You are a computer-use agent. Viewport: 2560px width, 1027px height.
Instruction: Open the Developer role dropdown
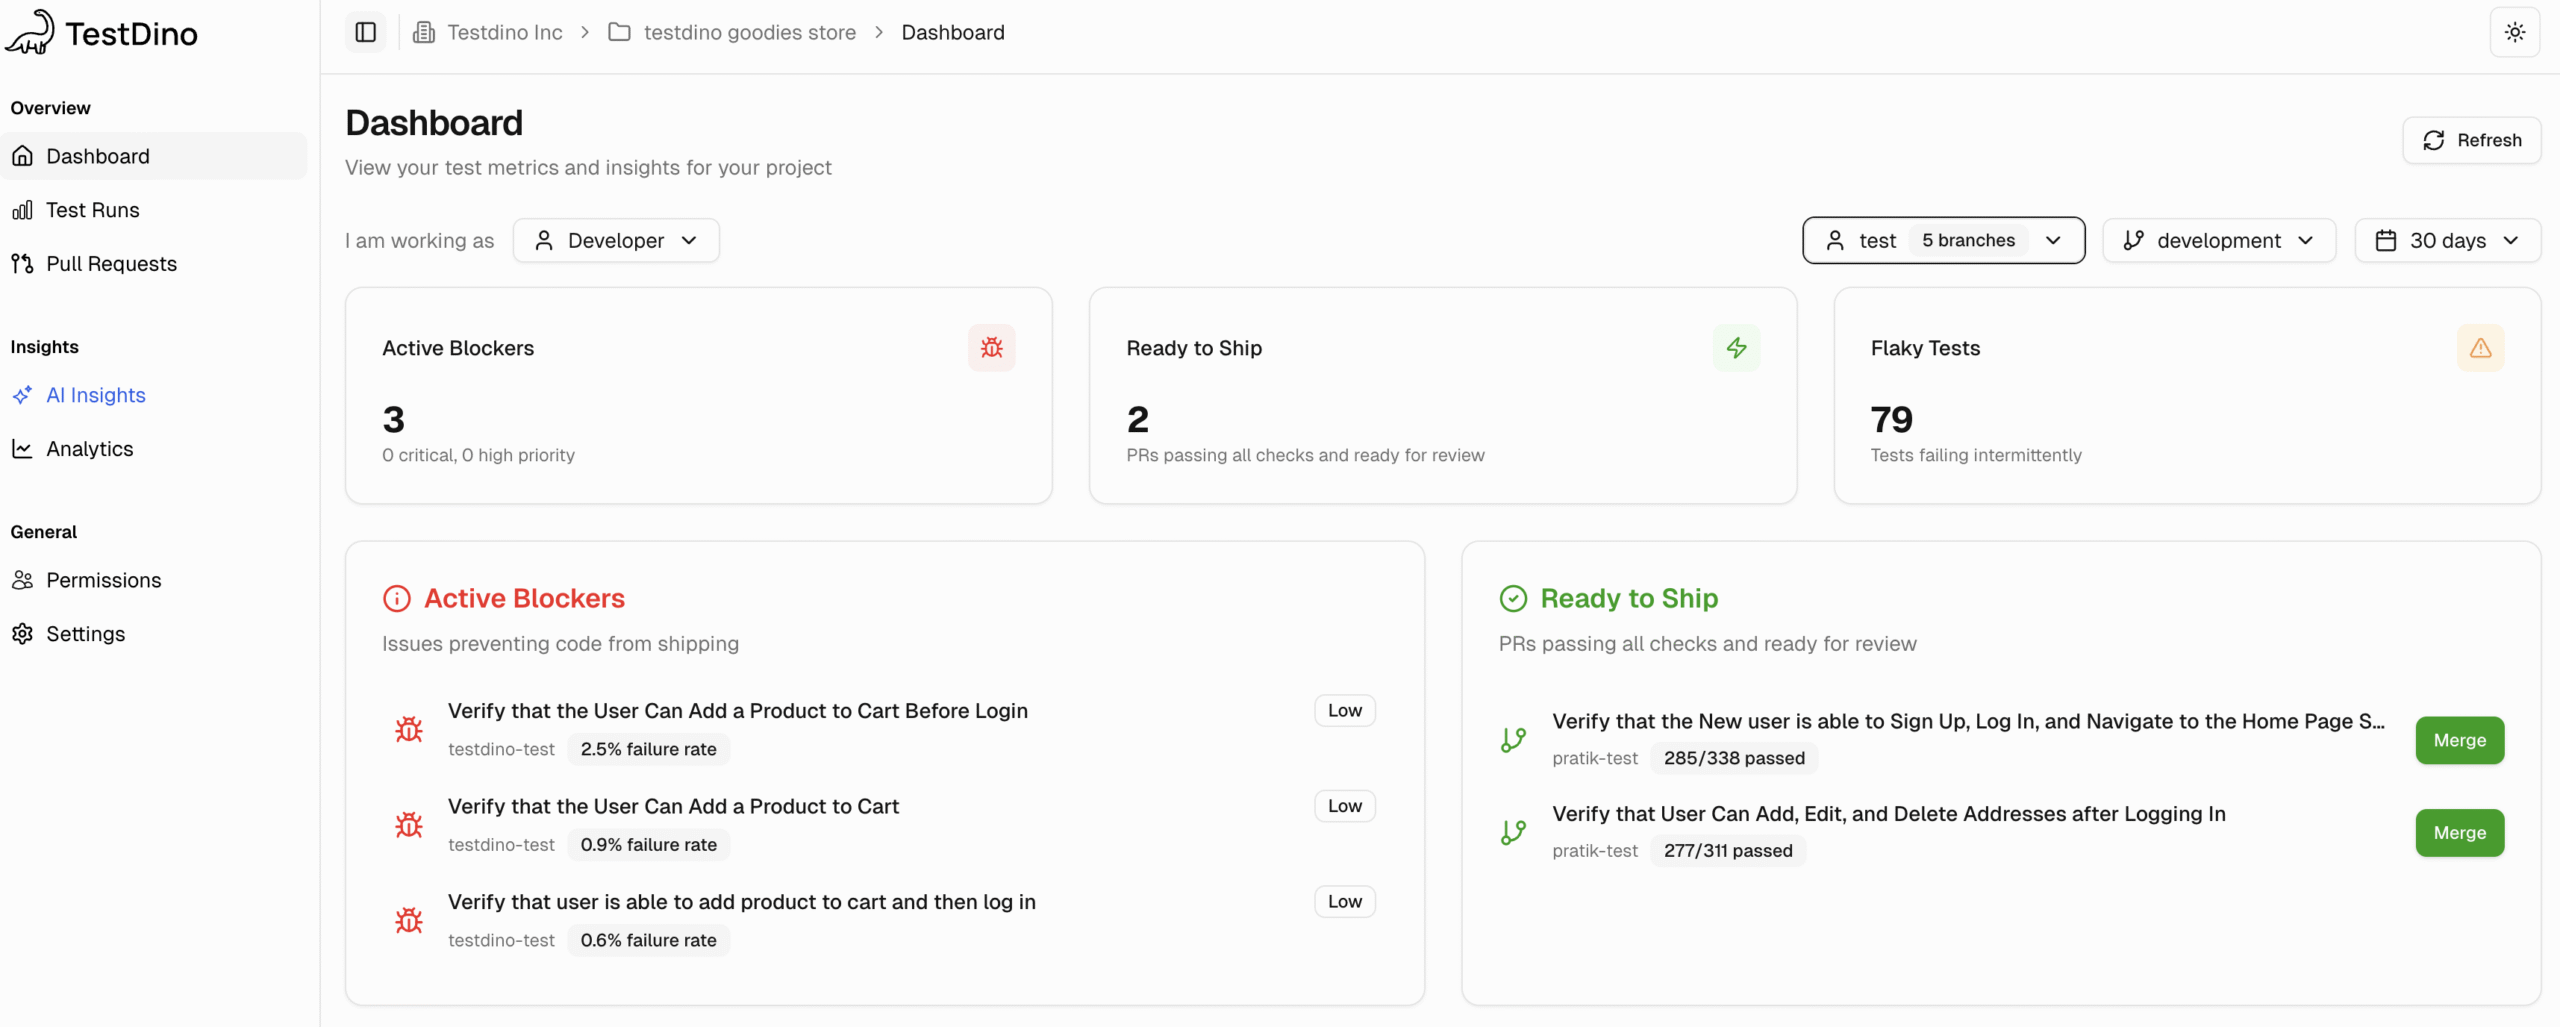[x=616, y=240]
